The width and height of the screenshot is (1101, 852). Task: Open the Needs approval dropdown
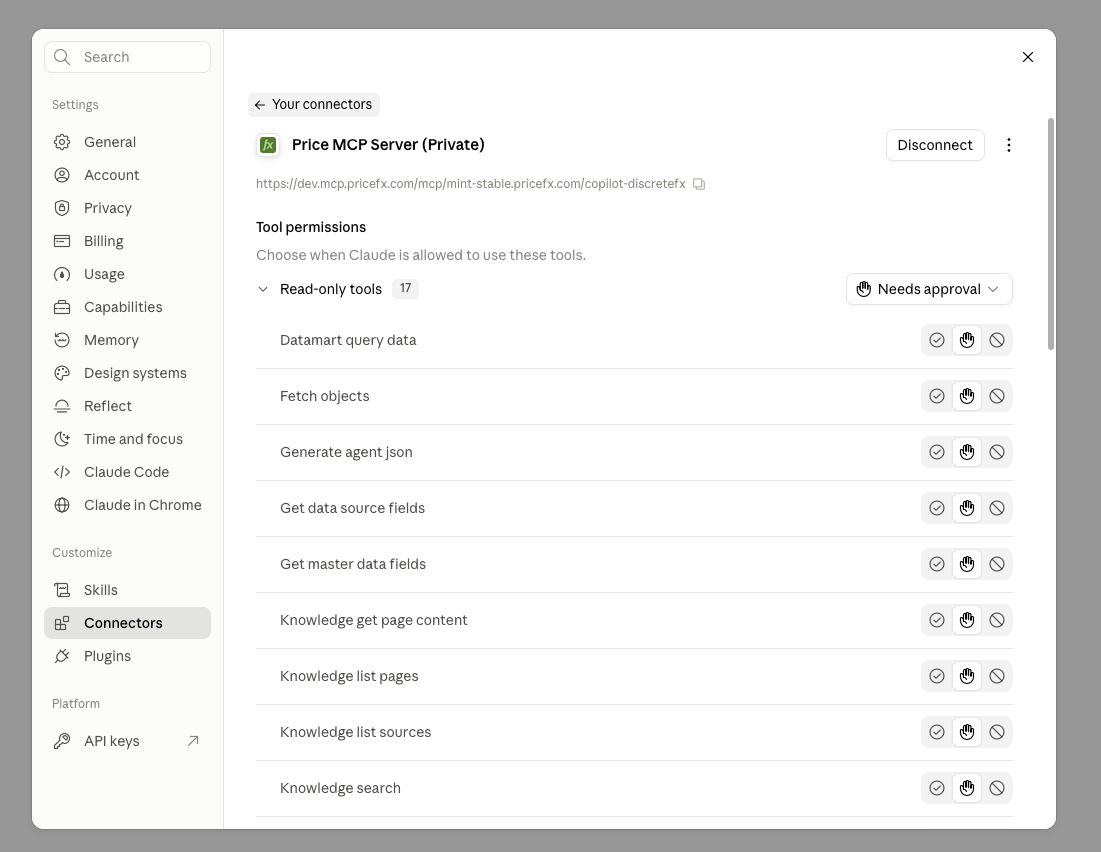929,289
